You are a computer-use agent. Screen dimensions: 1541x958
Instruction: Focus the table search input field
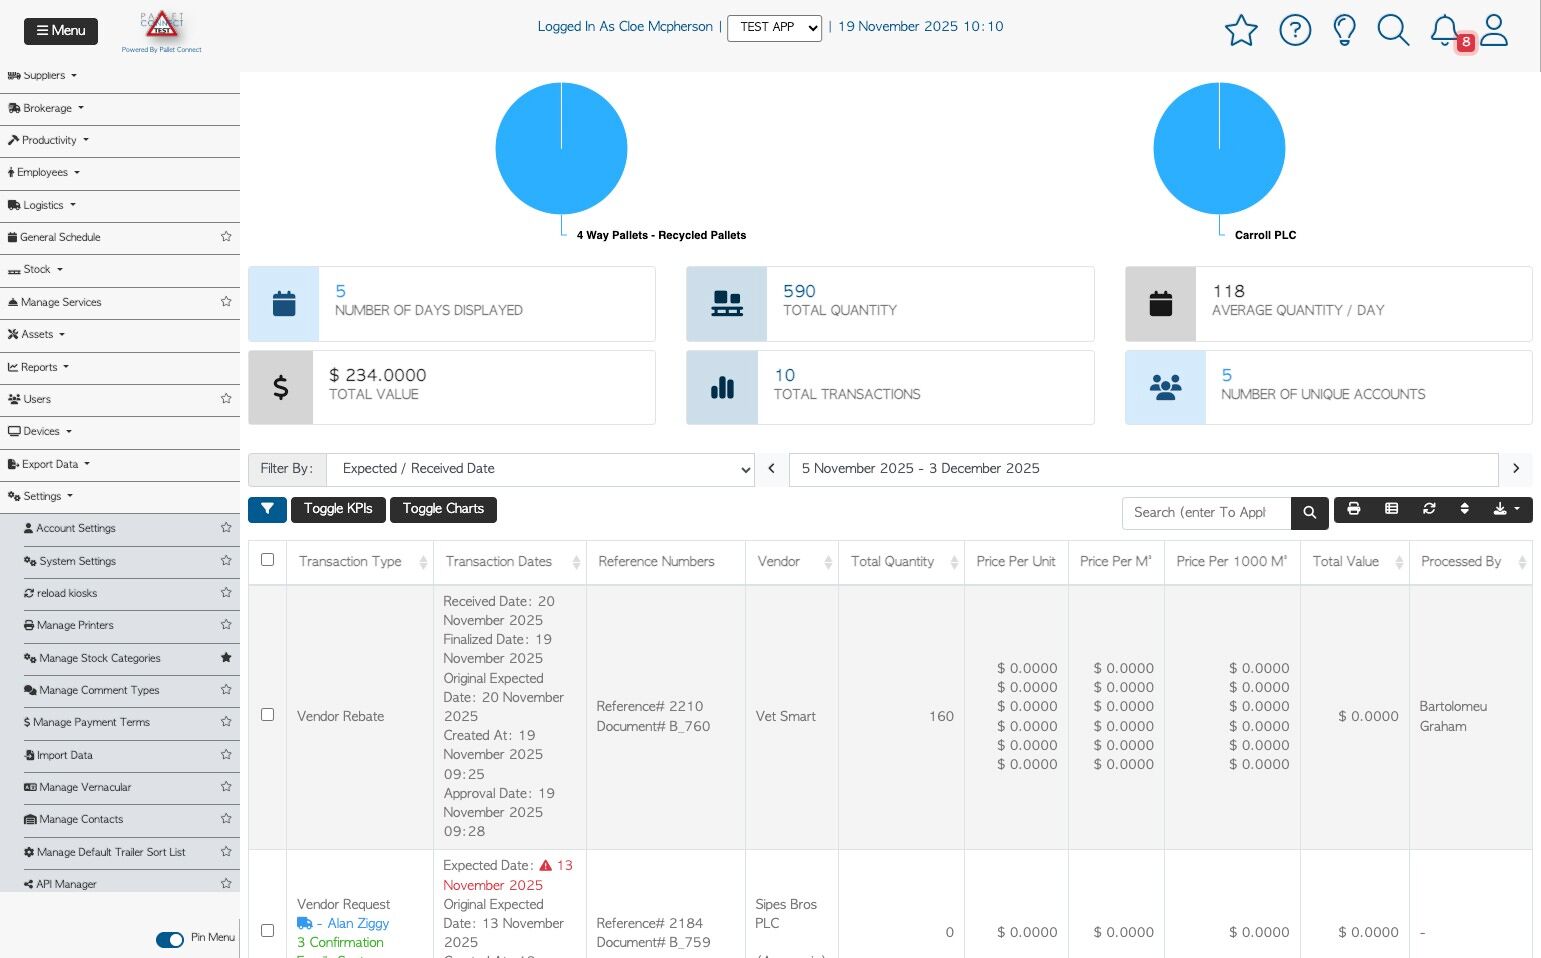(1206, 513)
